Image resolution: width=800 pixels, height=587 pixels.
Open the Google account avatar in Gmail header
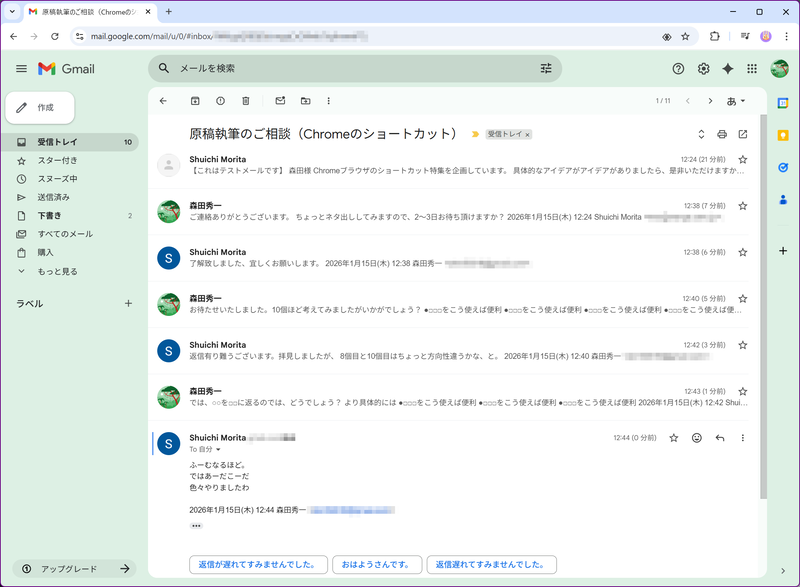point(780,68)
